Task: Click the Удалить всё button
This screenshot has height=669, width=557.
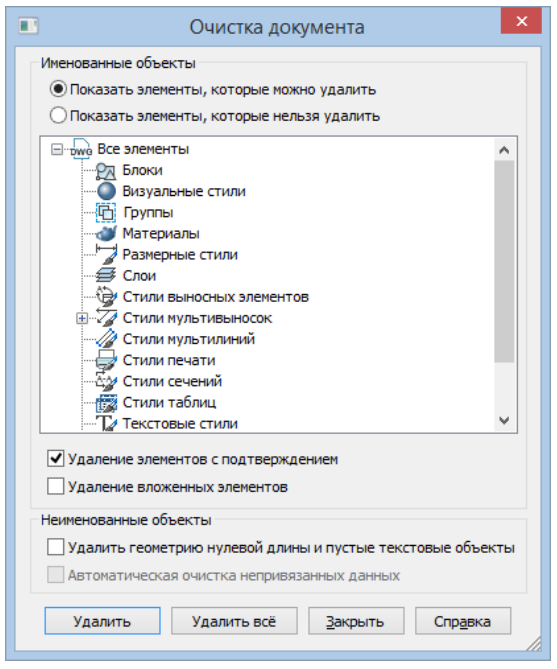Action: tap(234, 621)
